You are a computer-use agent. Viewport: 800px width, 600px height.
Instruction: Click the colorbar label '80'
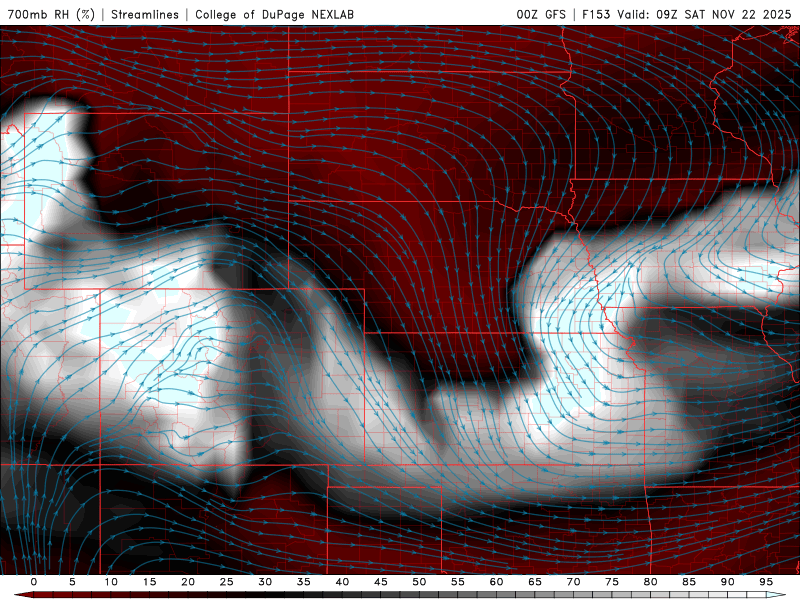[650, 582]
